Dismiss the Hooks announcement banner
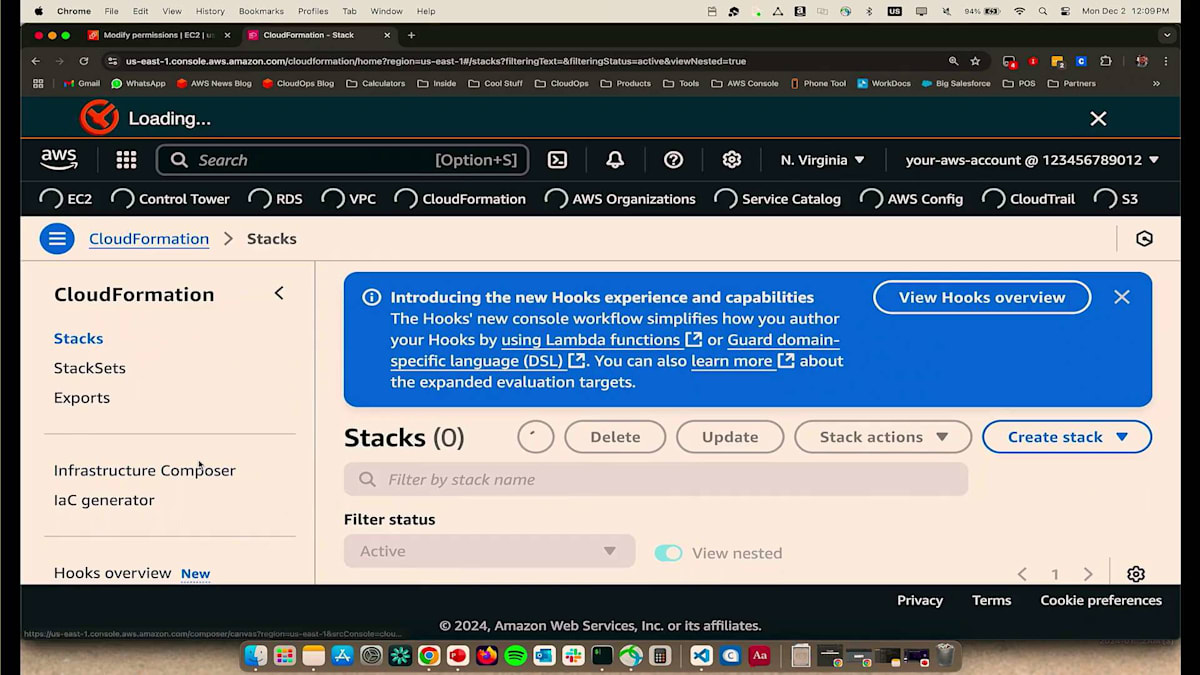Image resolution: width=1200 pixels, height=675 pixels. 1122,297
